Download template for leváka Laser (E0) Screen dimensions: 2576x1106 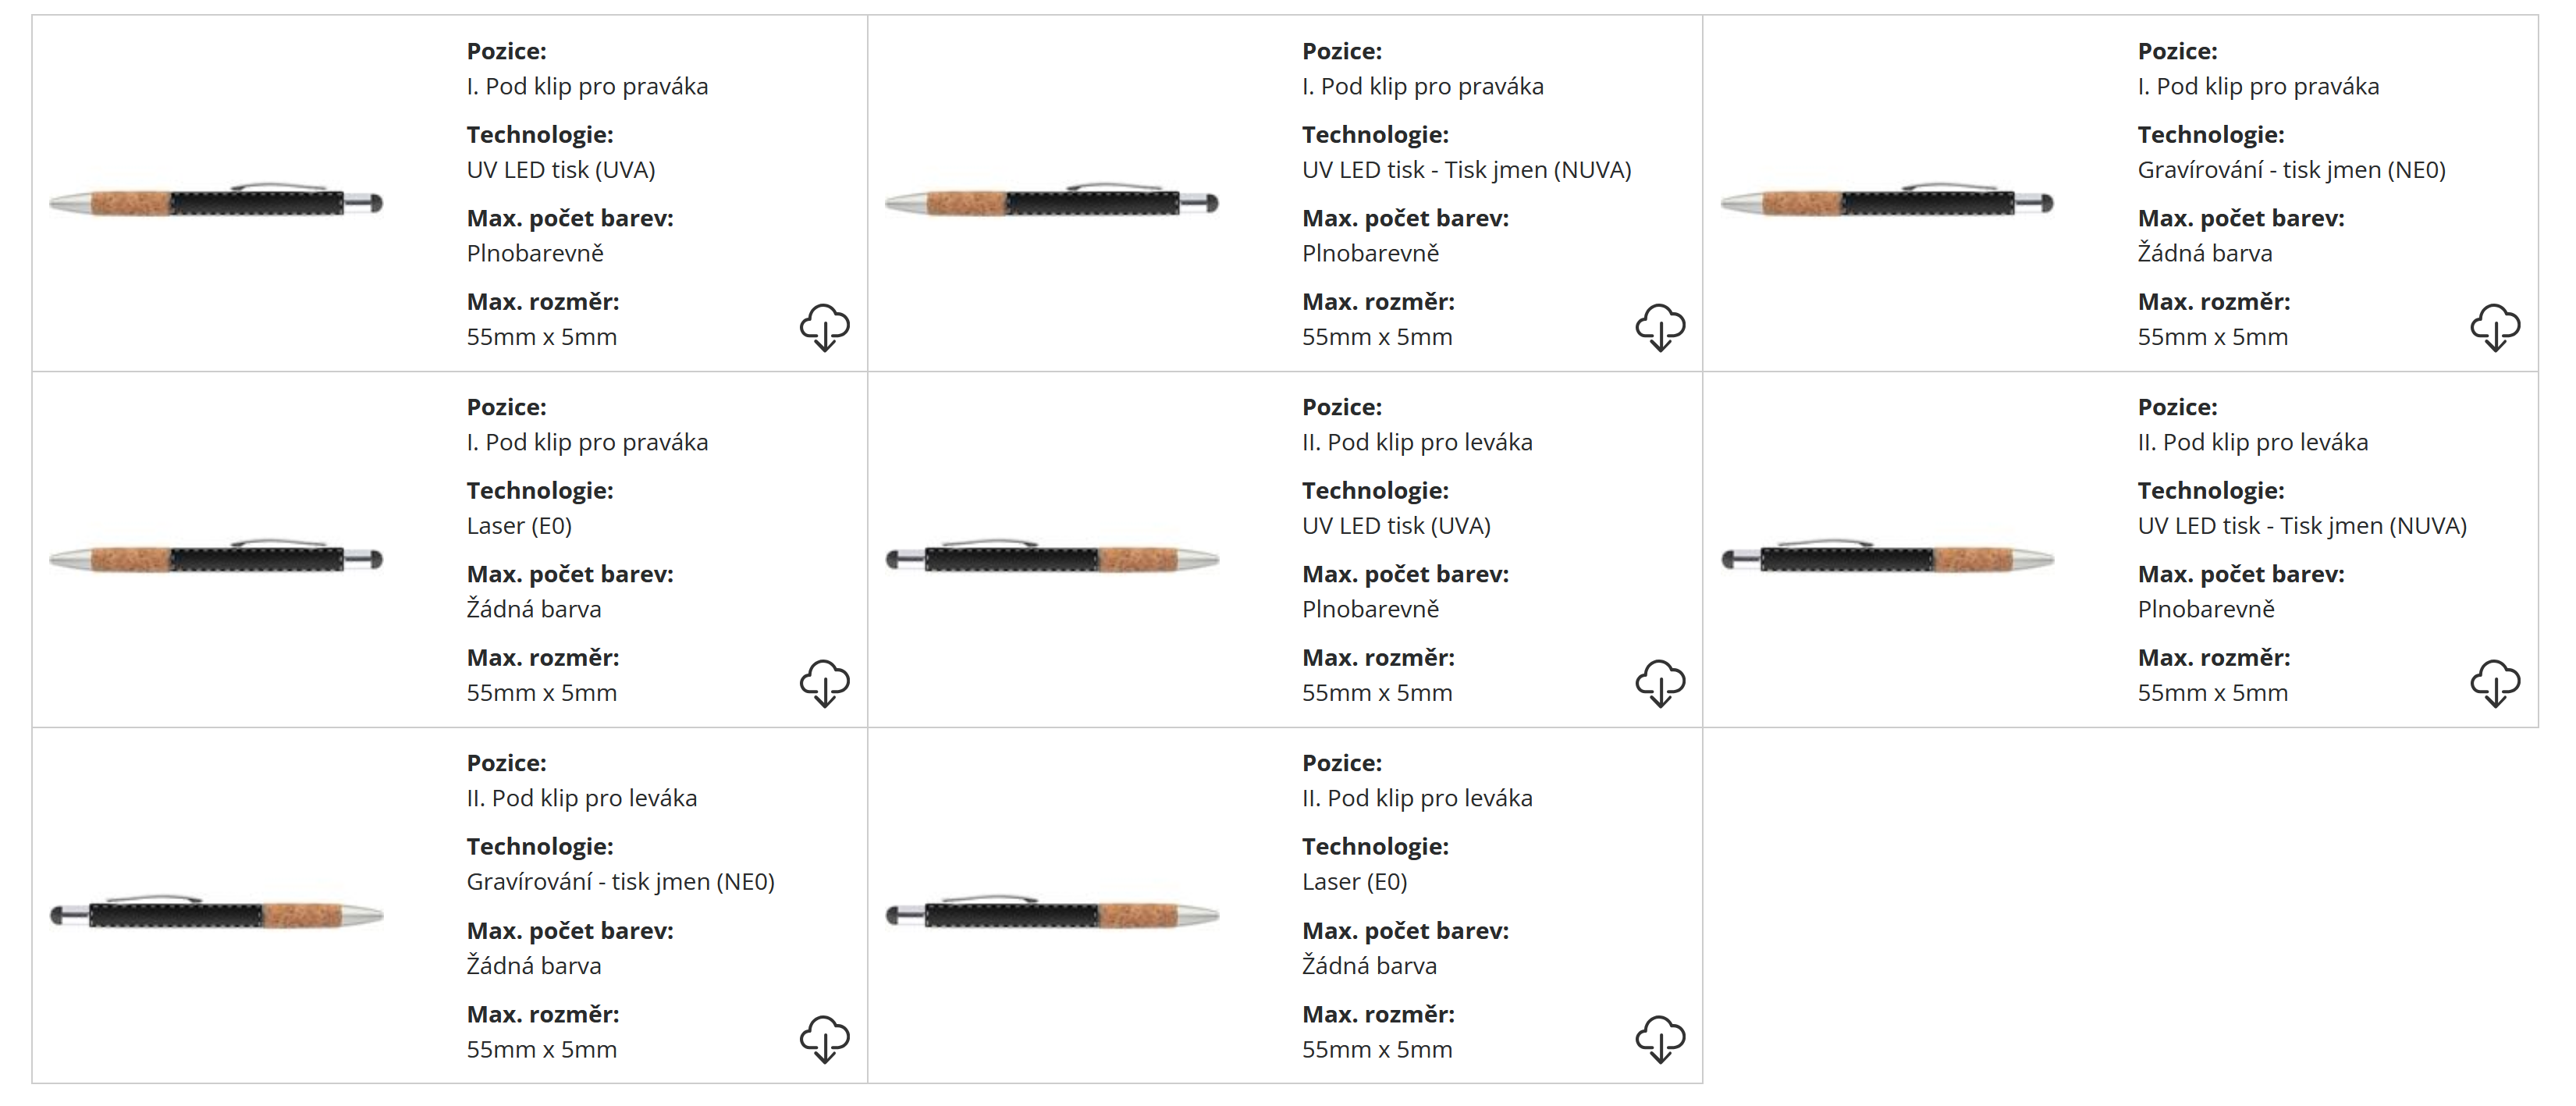point(1660,1039)
